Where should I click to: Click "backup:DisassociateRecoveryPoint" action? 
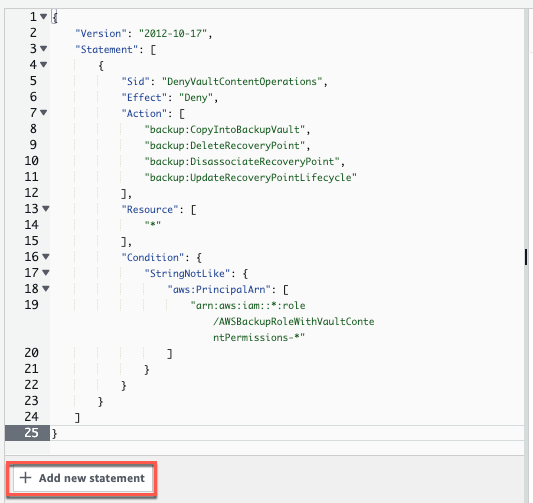(x=242, y=161)
